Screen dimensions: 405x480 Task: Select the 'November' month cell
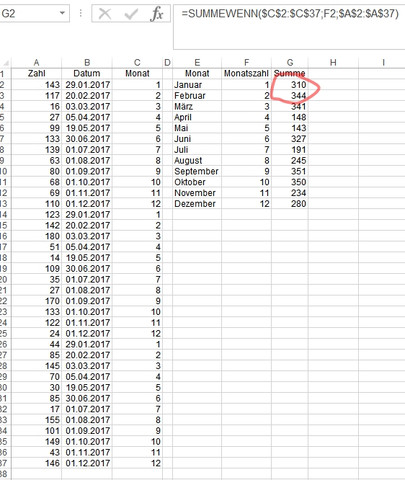coord(197,193)
